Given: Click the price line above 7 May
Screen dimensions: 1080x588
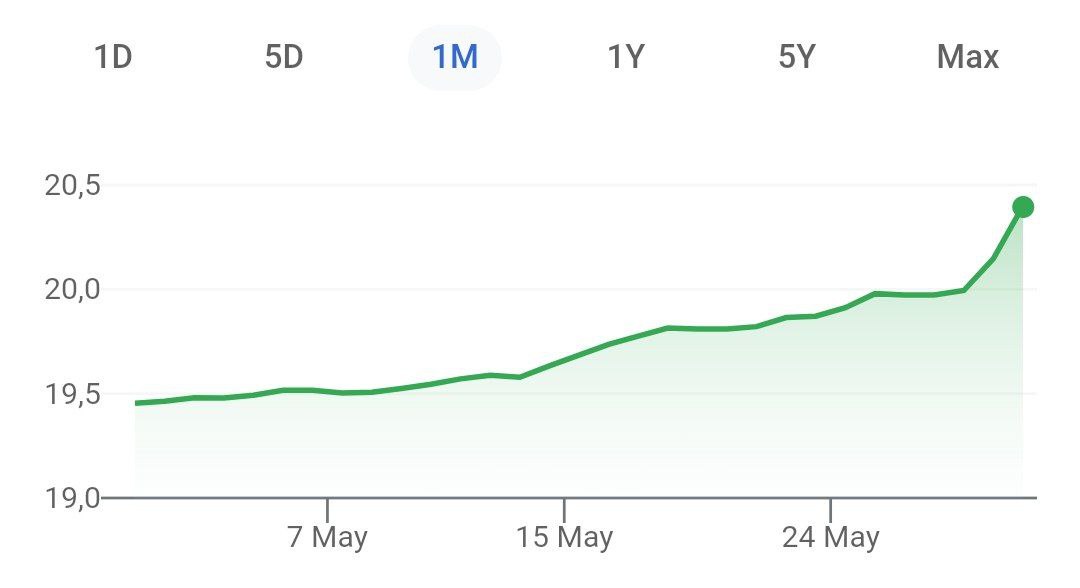Looking at the screenshot, I should pos(327,391).
